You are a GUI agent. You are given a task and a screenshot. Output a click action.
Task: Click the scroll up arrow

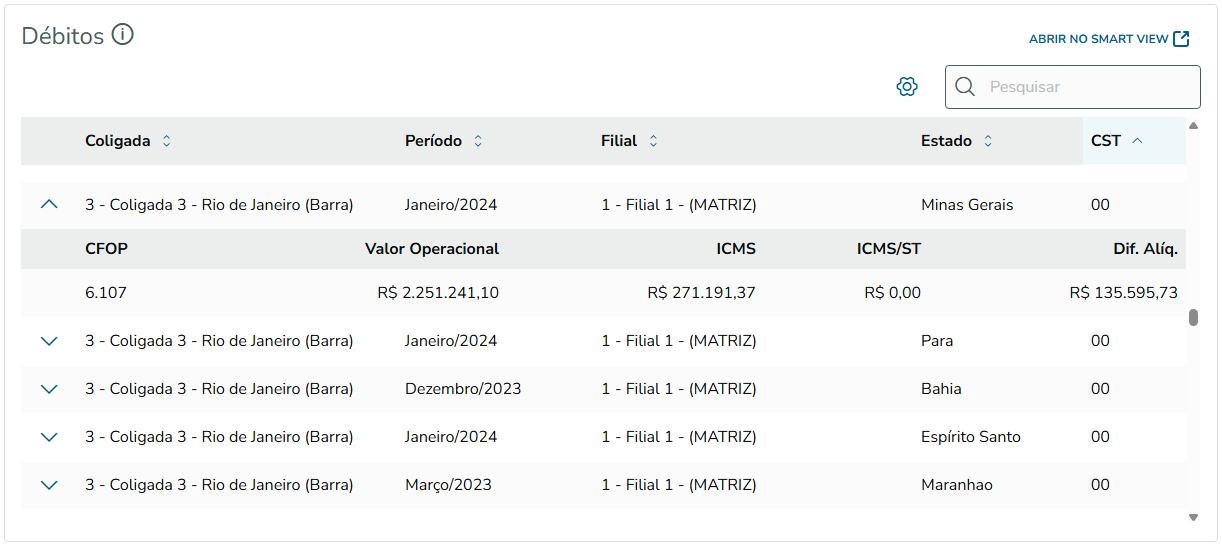pos(1193,126)
